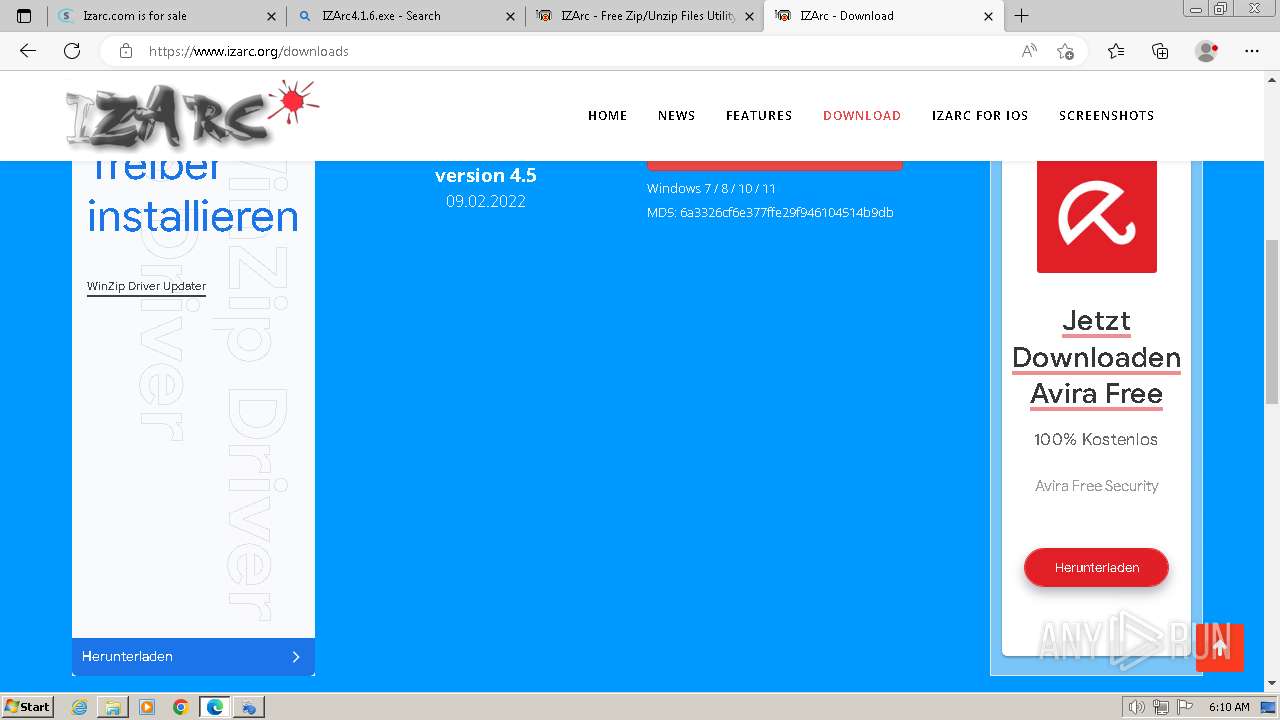Click the red Avira Herunterladen button
This screenshot has height=720, width=1280.
coord(1096,567)
